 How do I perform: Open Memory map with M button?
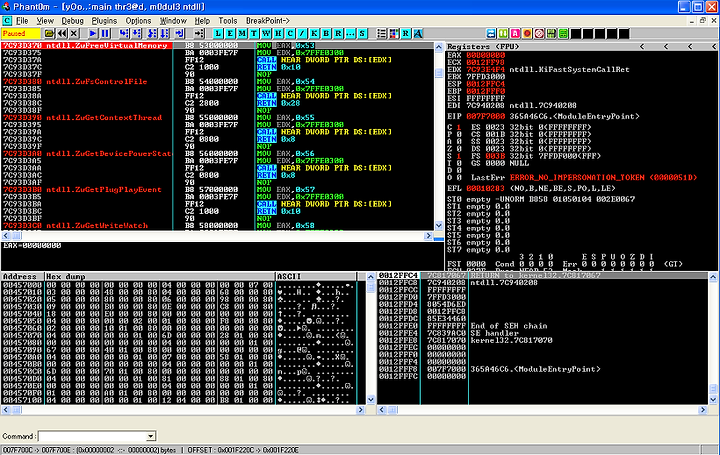242,34
